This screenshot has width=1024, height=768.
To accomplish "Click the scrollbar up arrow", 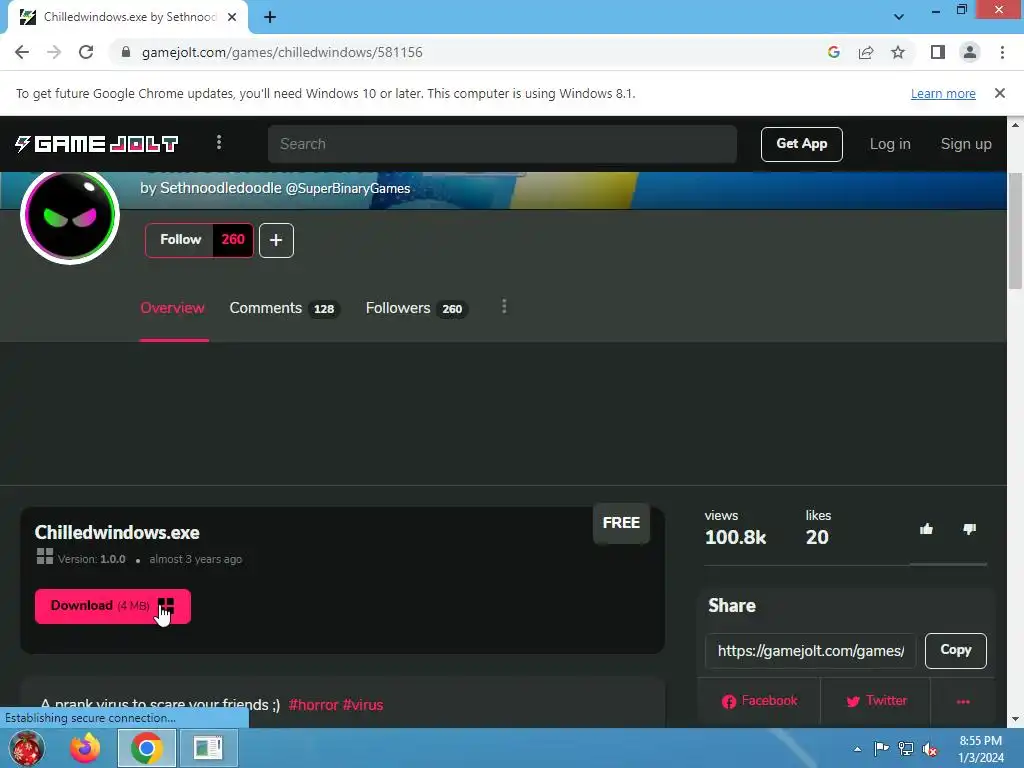I will pos(1016,124).
